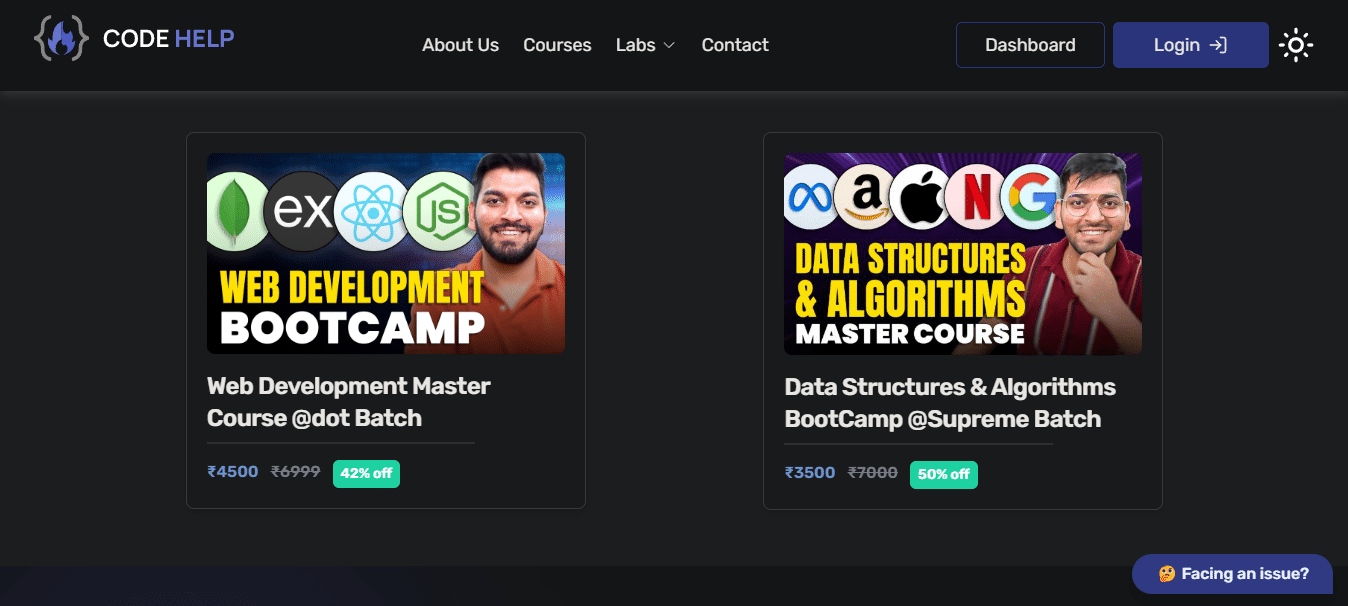
Task: Click the Netflix logo in DSA thumbnail
Action: (975, 197)
